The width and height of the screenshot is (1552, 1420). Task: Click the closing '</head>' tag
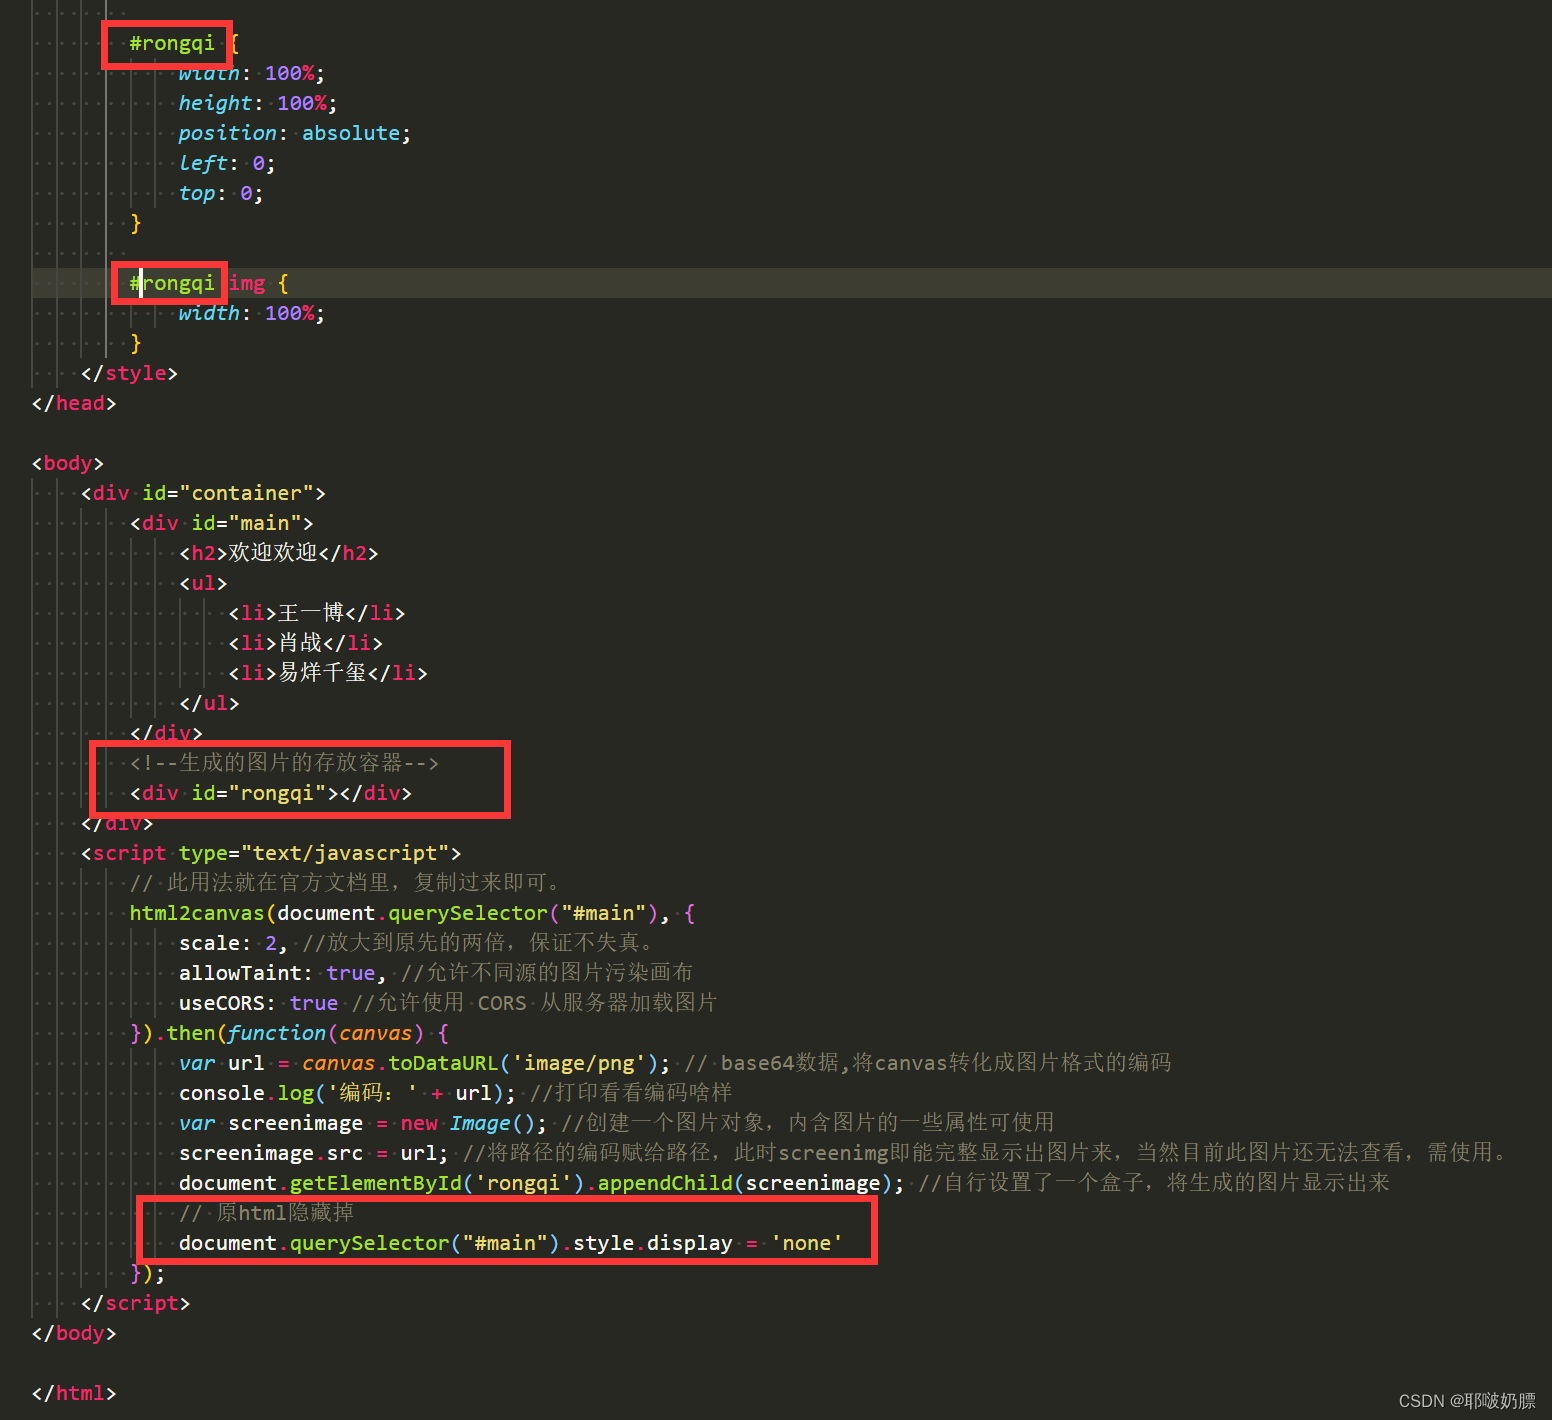[x=74, y=403]
